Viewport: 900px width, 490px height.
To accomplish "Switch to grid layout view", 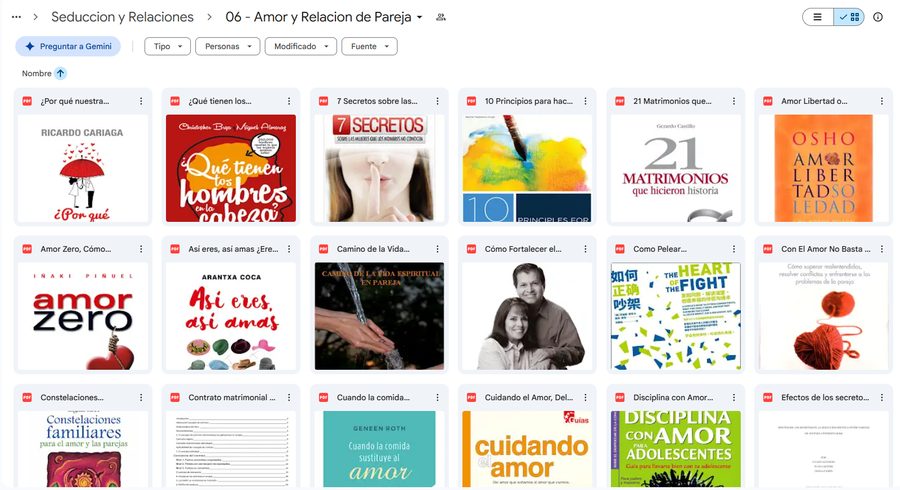I will click(x=849, y=17).
